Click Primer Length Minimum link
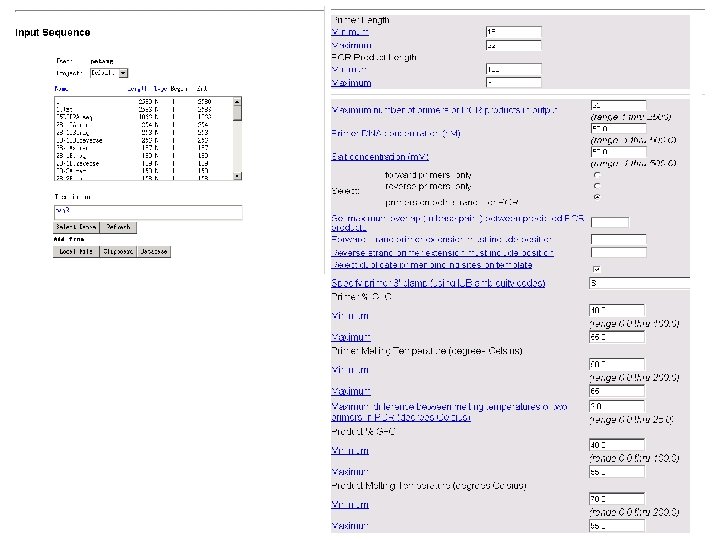The image size is (720, 540). (x=350, y=32)
